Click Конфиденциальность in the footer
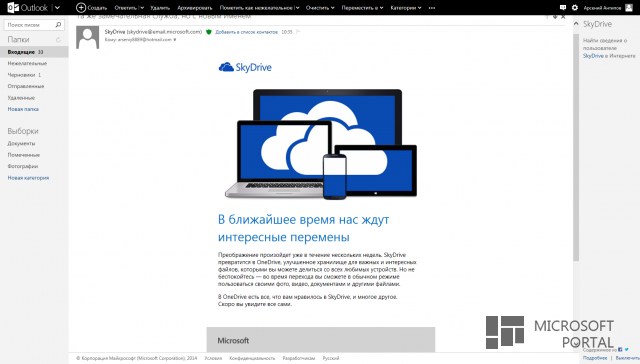 point(252,358)
